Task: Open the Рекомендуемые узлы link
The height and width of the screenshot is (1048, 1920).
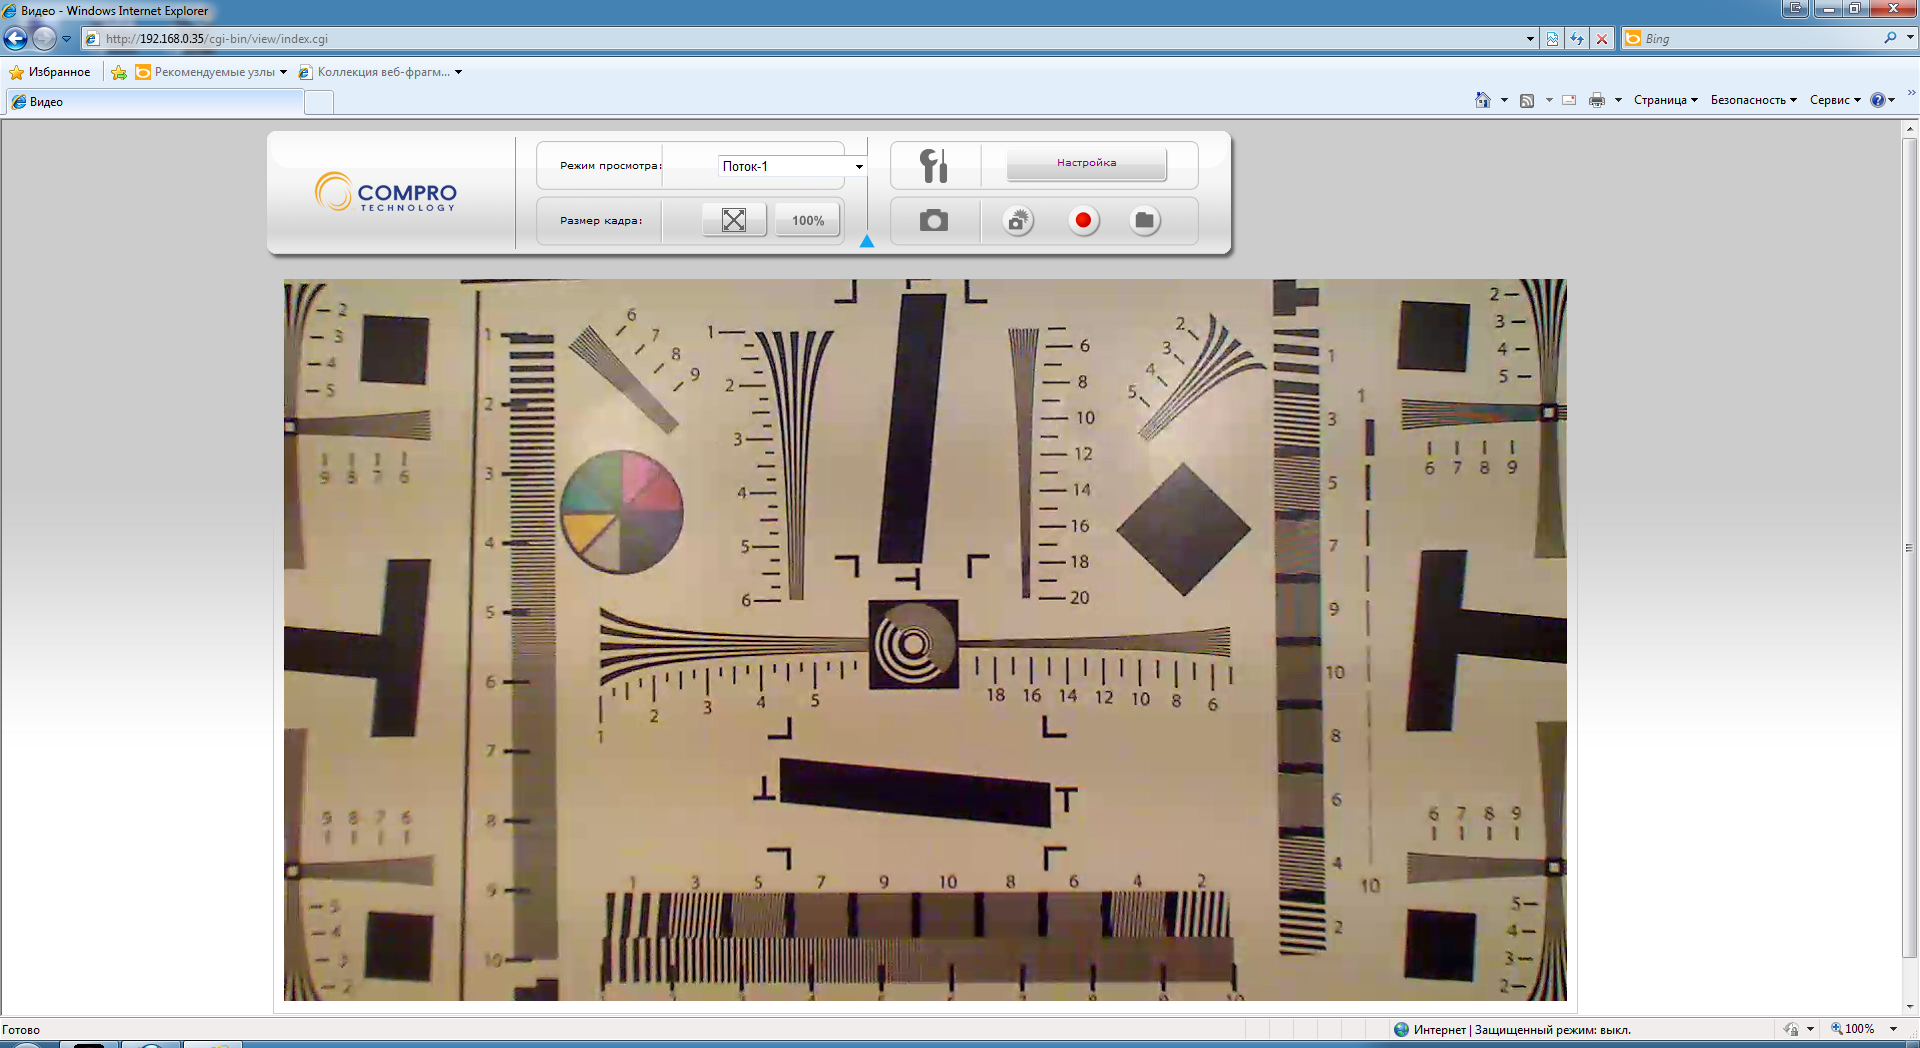Action: (x=211, y=72)
